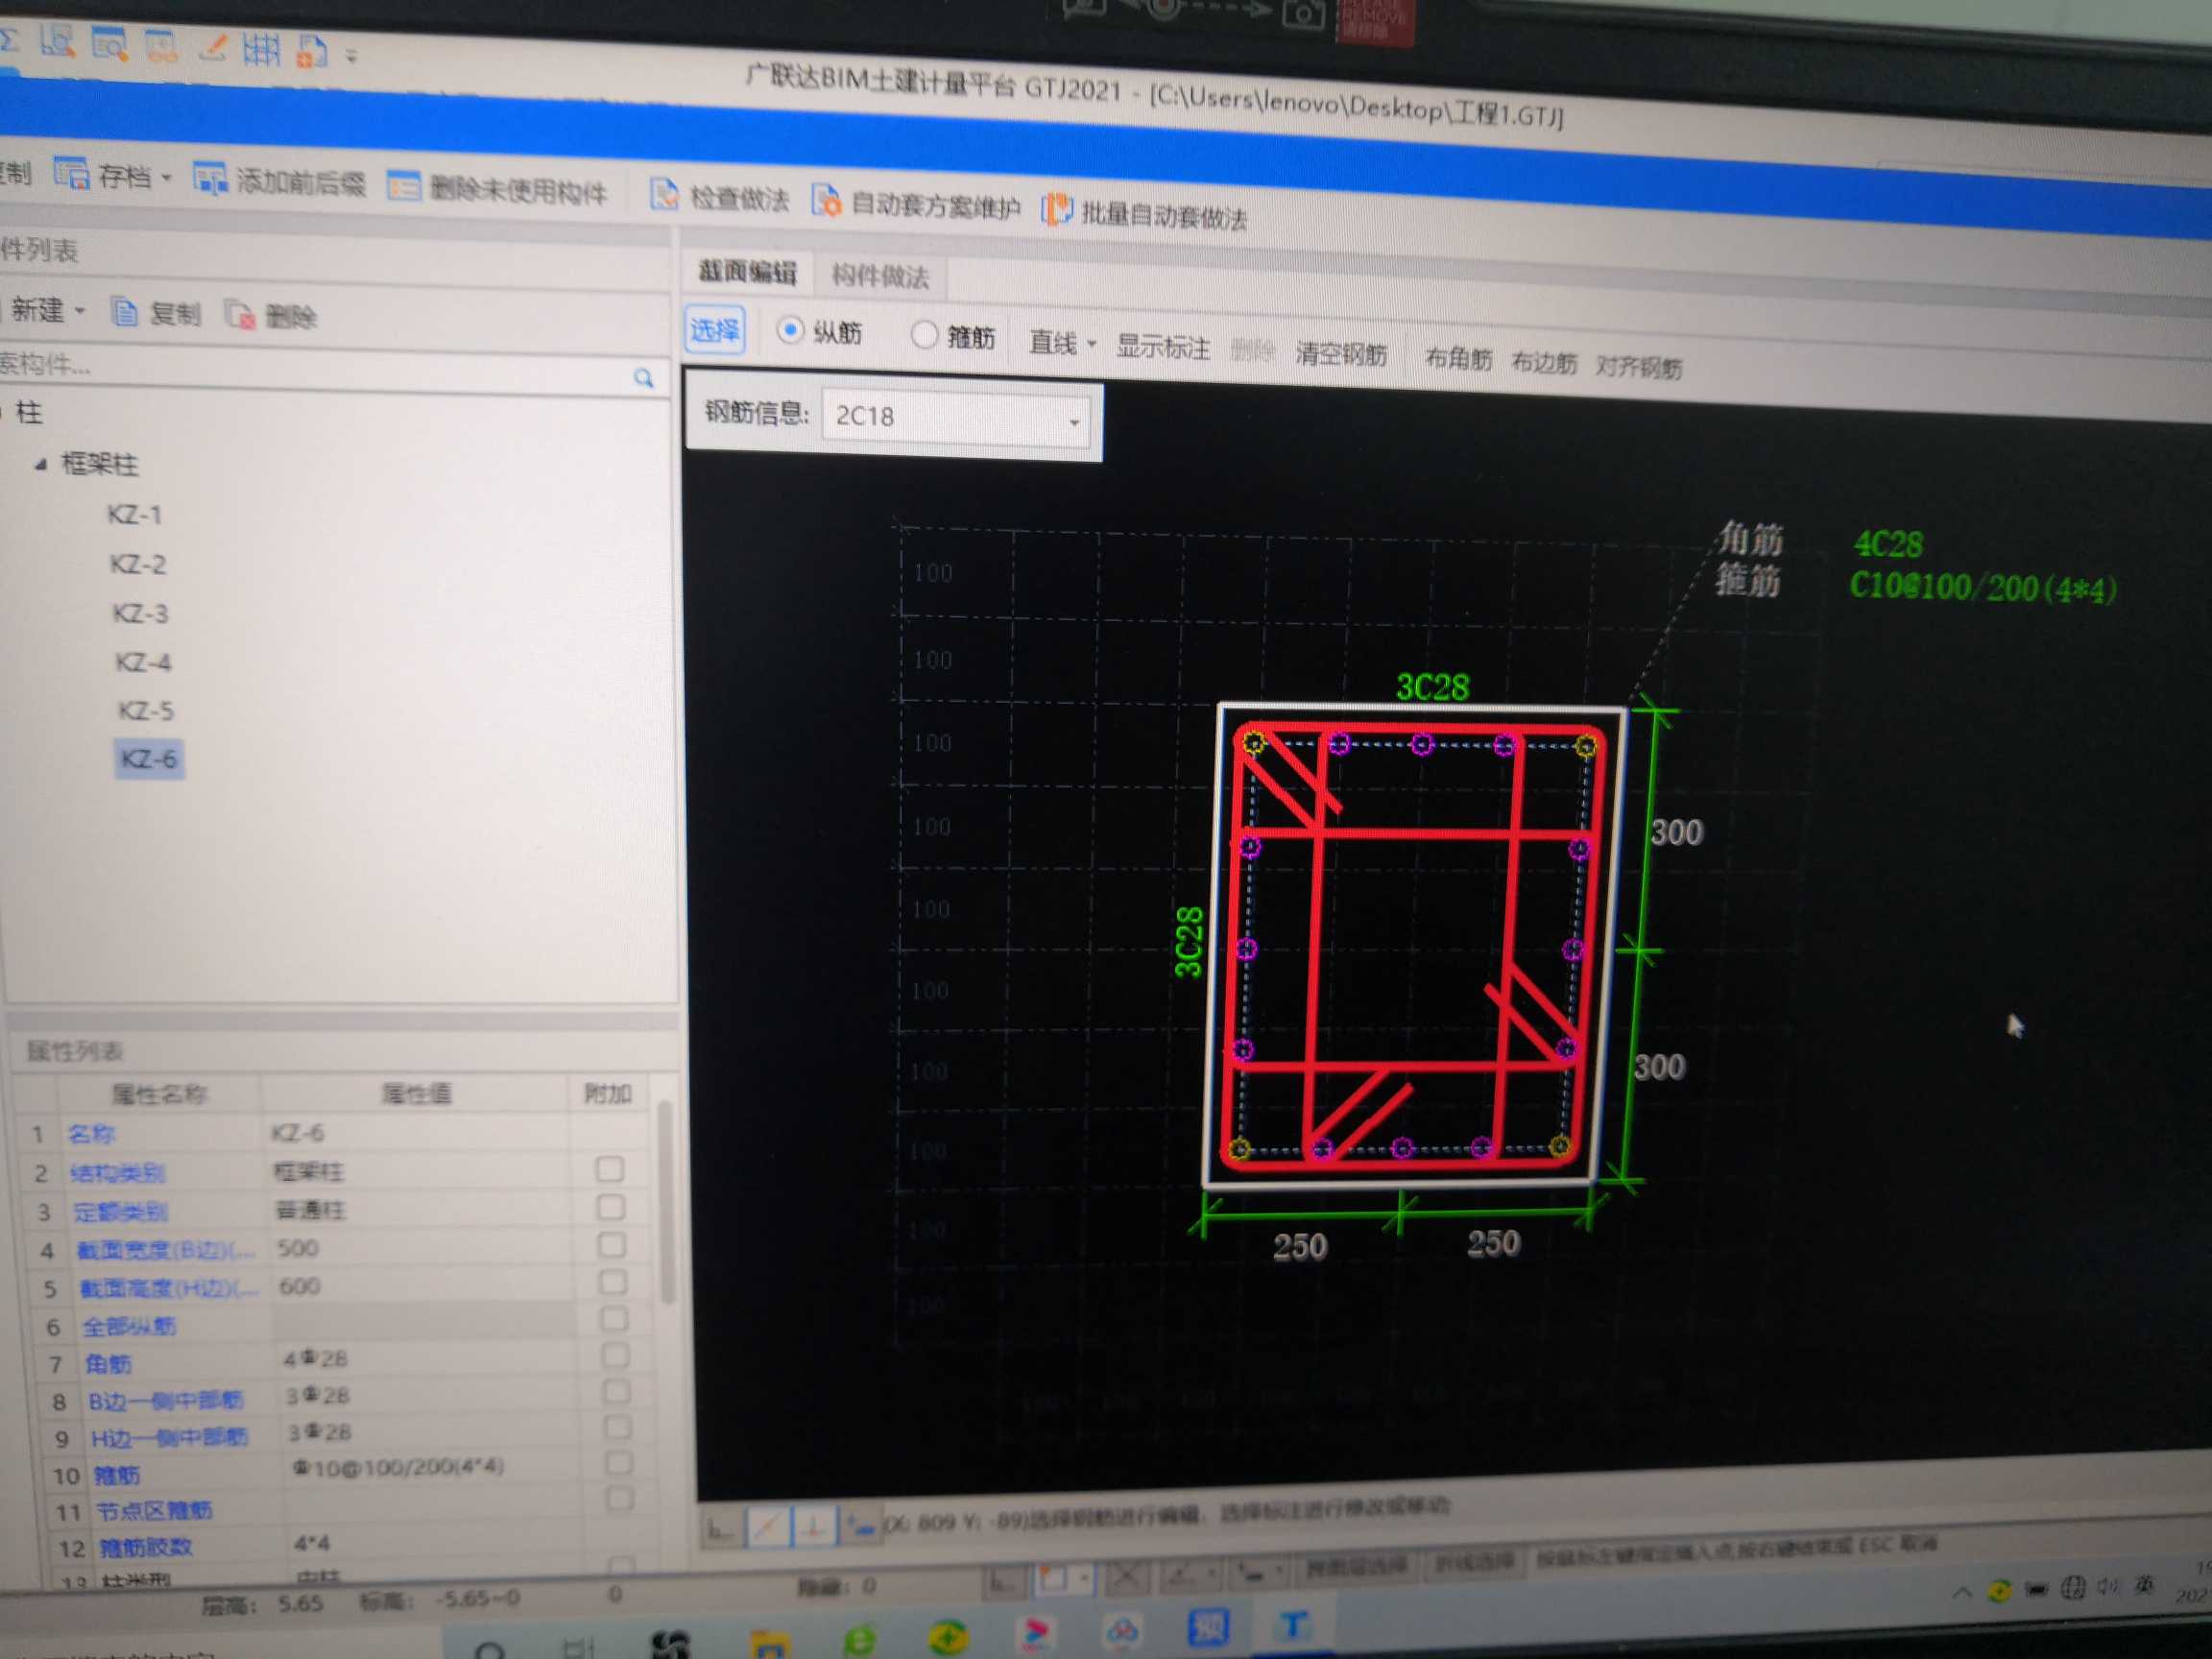Collapse the 框架柱 tree node

(40, 464)
